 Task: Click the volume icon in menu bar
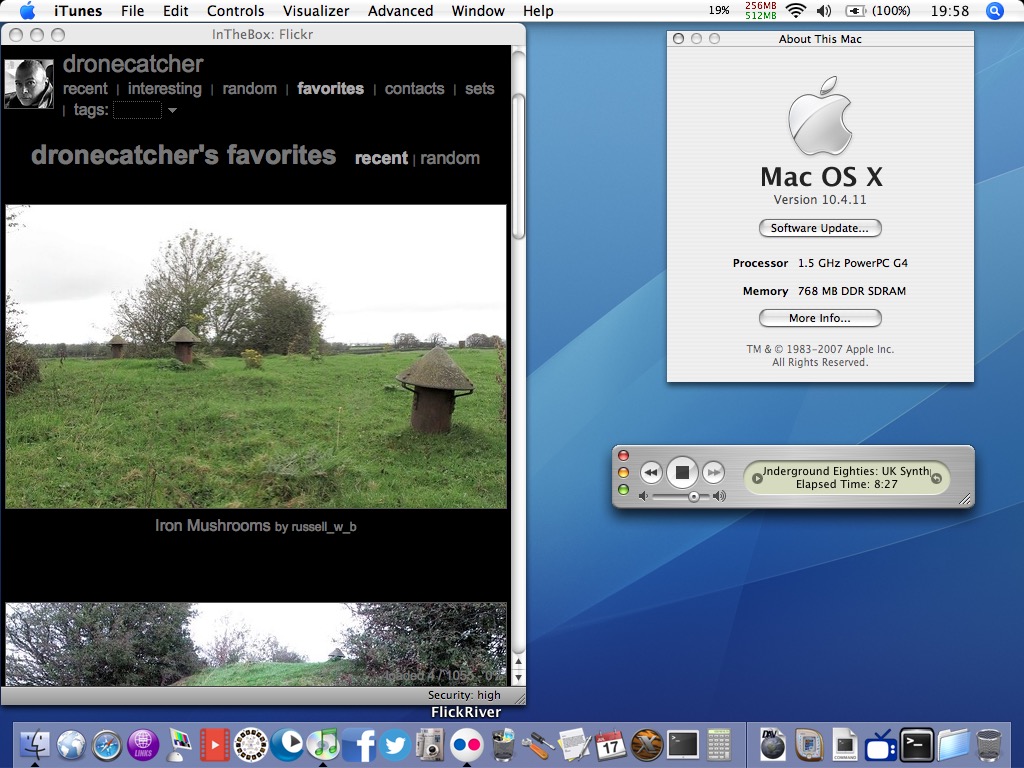coord(824,10)
